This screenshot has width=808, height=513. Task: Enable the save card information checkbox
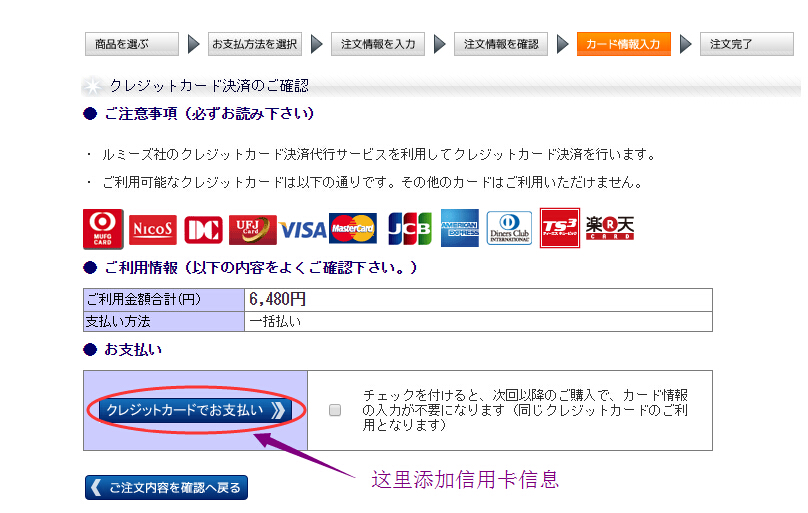click(335, 410)
